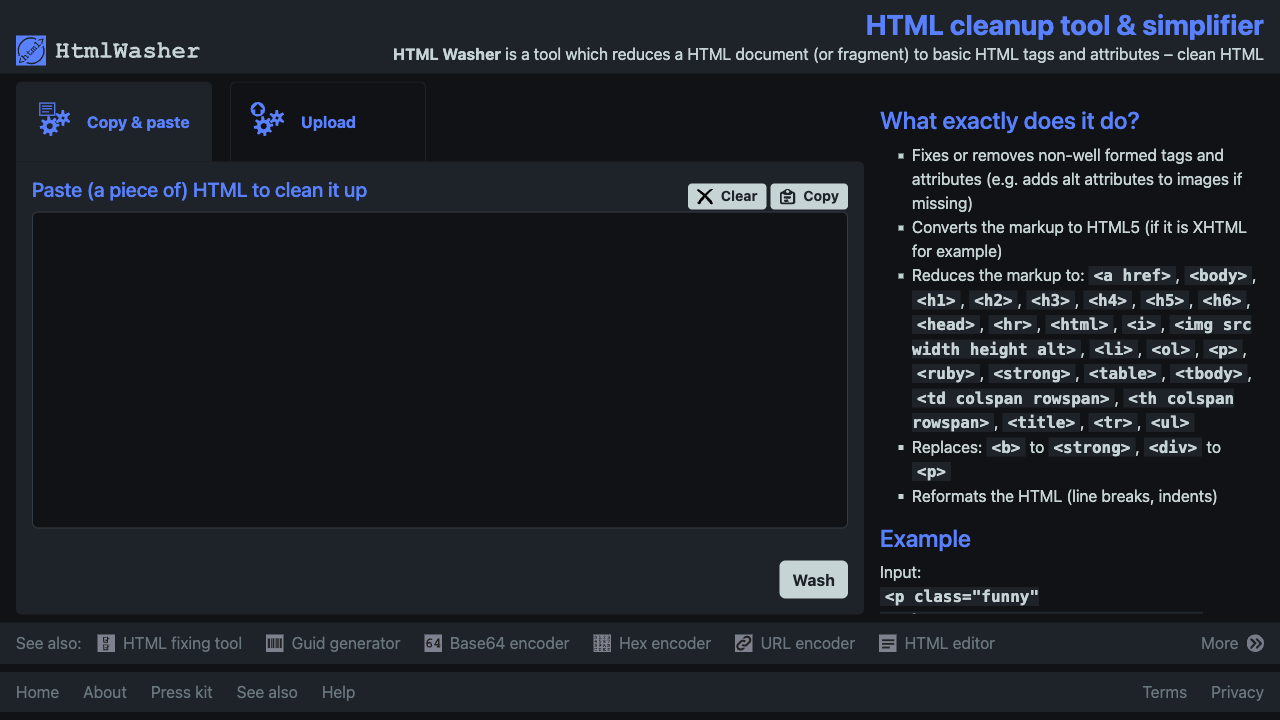This screenshot has height=720, width=1280.
Task: Click the Guid generator barcode icon
Action: (x=274, y=643)
